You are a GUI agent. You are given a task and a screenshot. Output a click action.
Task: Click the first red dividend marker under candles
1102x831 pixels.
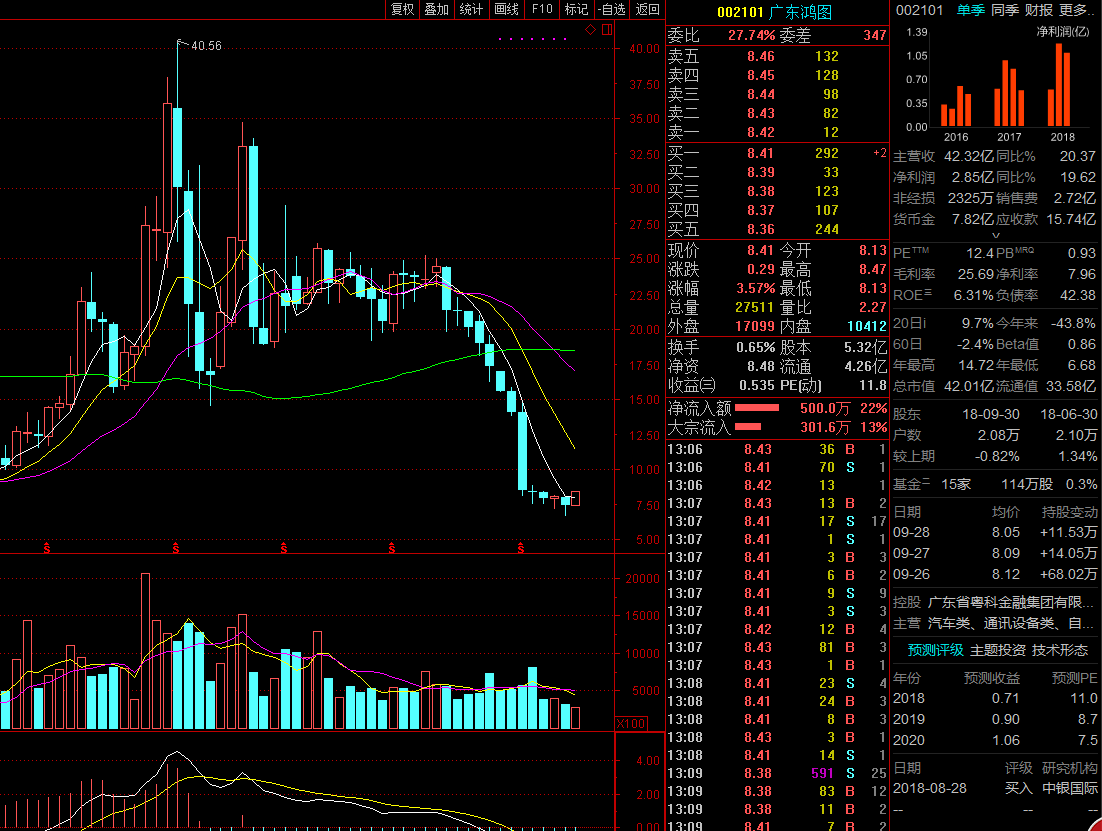pyautogui.click(x=47, y=548)
